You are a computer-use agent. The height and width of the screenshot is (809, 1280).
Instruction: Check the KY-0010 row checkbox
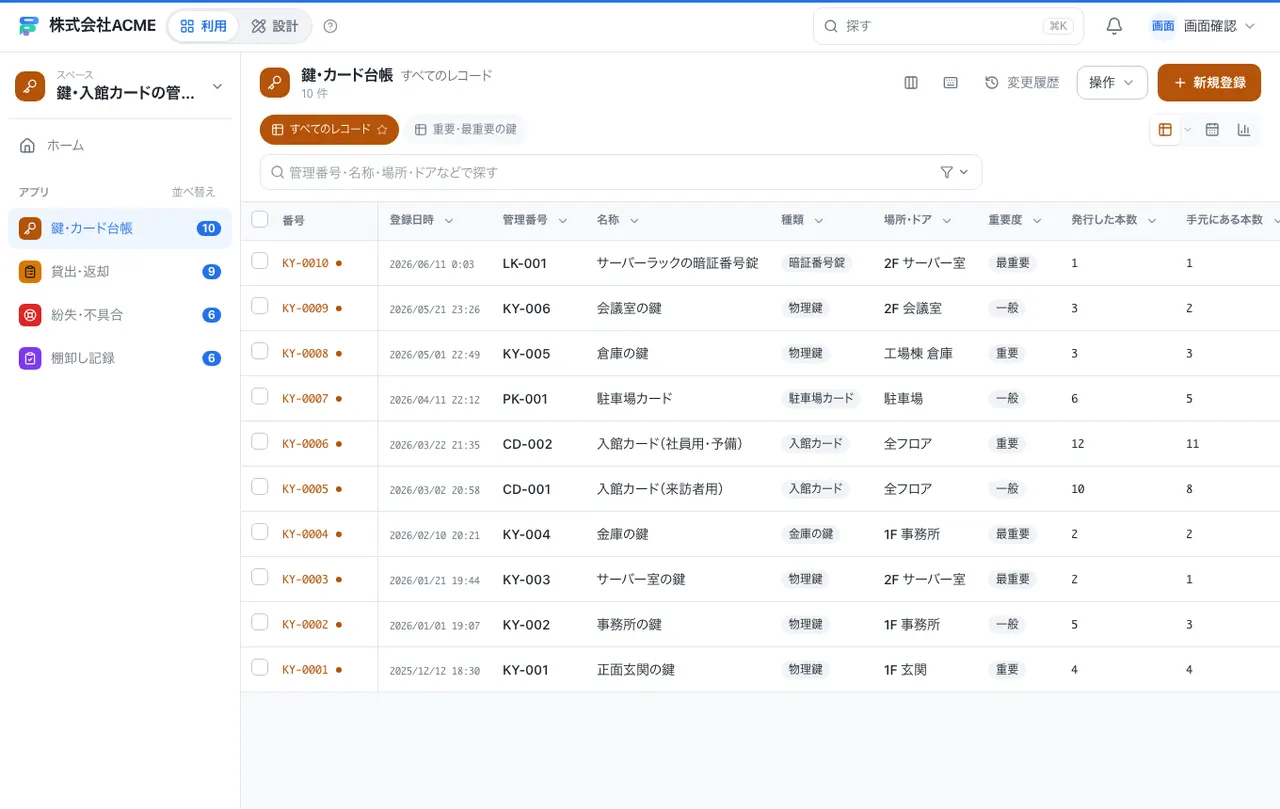point(260,261)
